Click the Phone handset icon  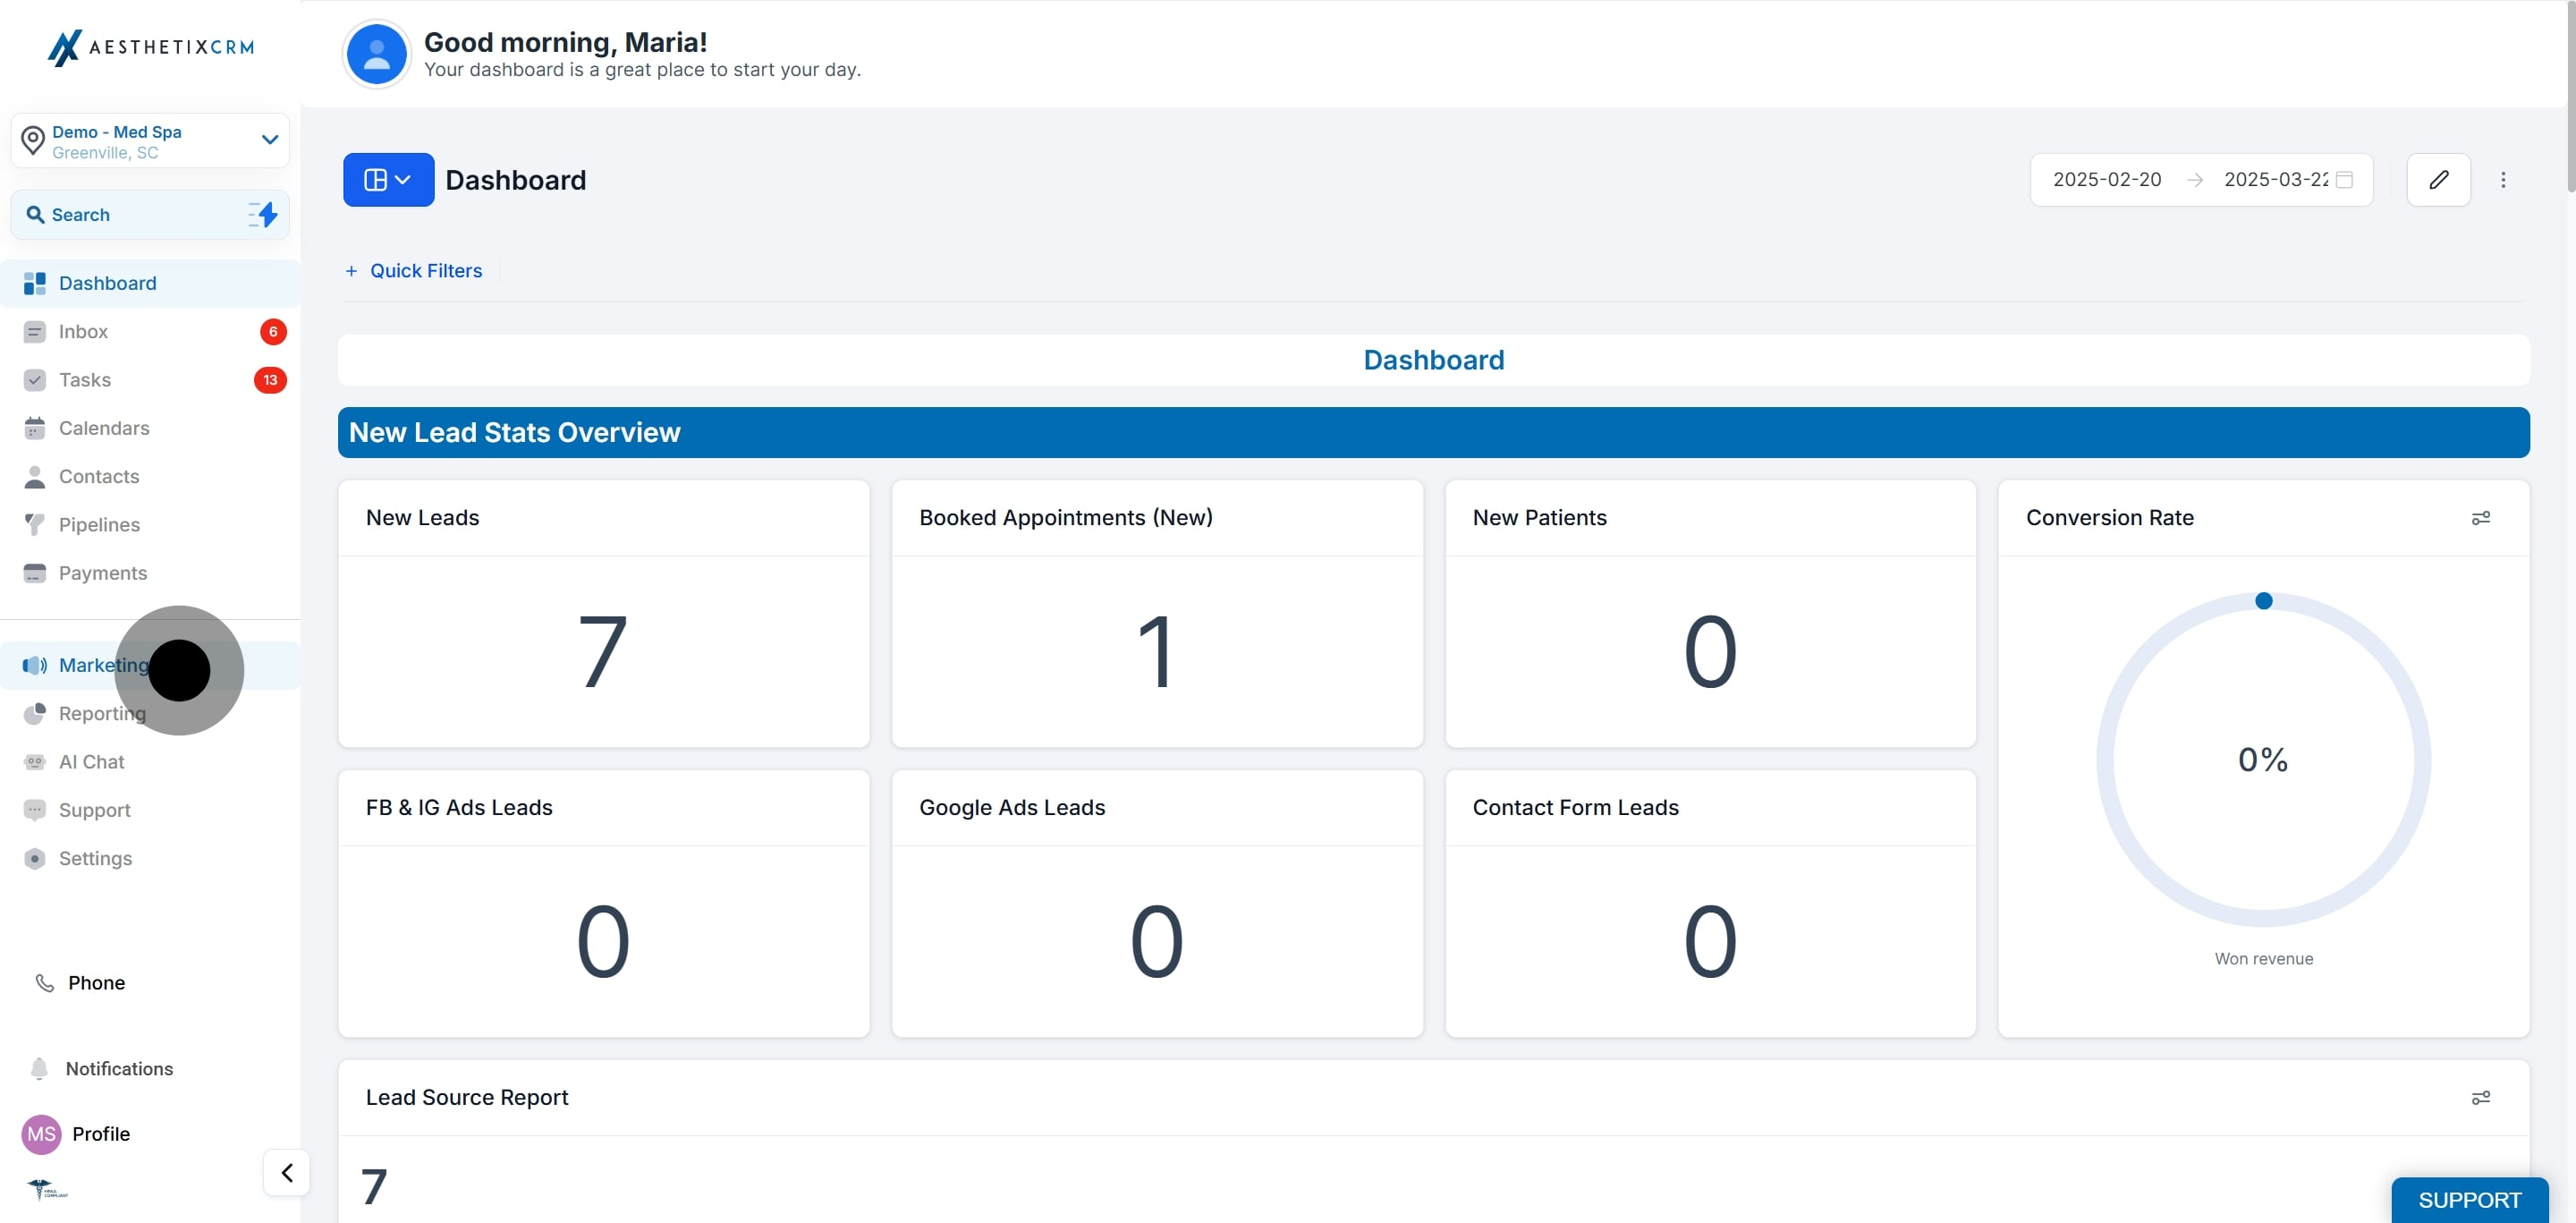45,983
